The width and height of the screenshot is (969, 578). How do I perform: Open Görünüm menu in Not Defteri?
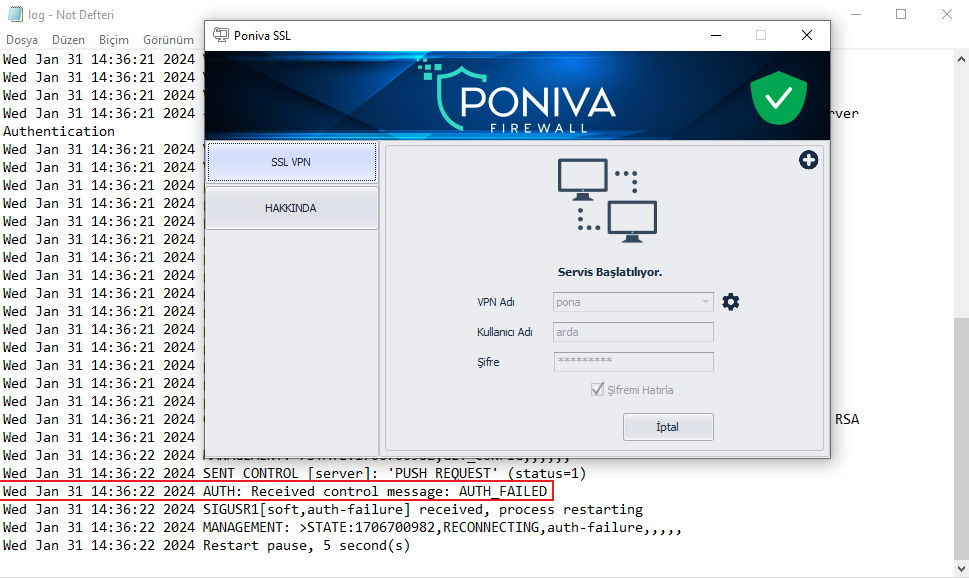coord(168,40)
